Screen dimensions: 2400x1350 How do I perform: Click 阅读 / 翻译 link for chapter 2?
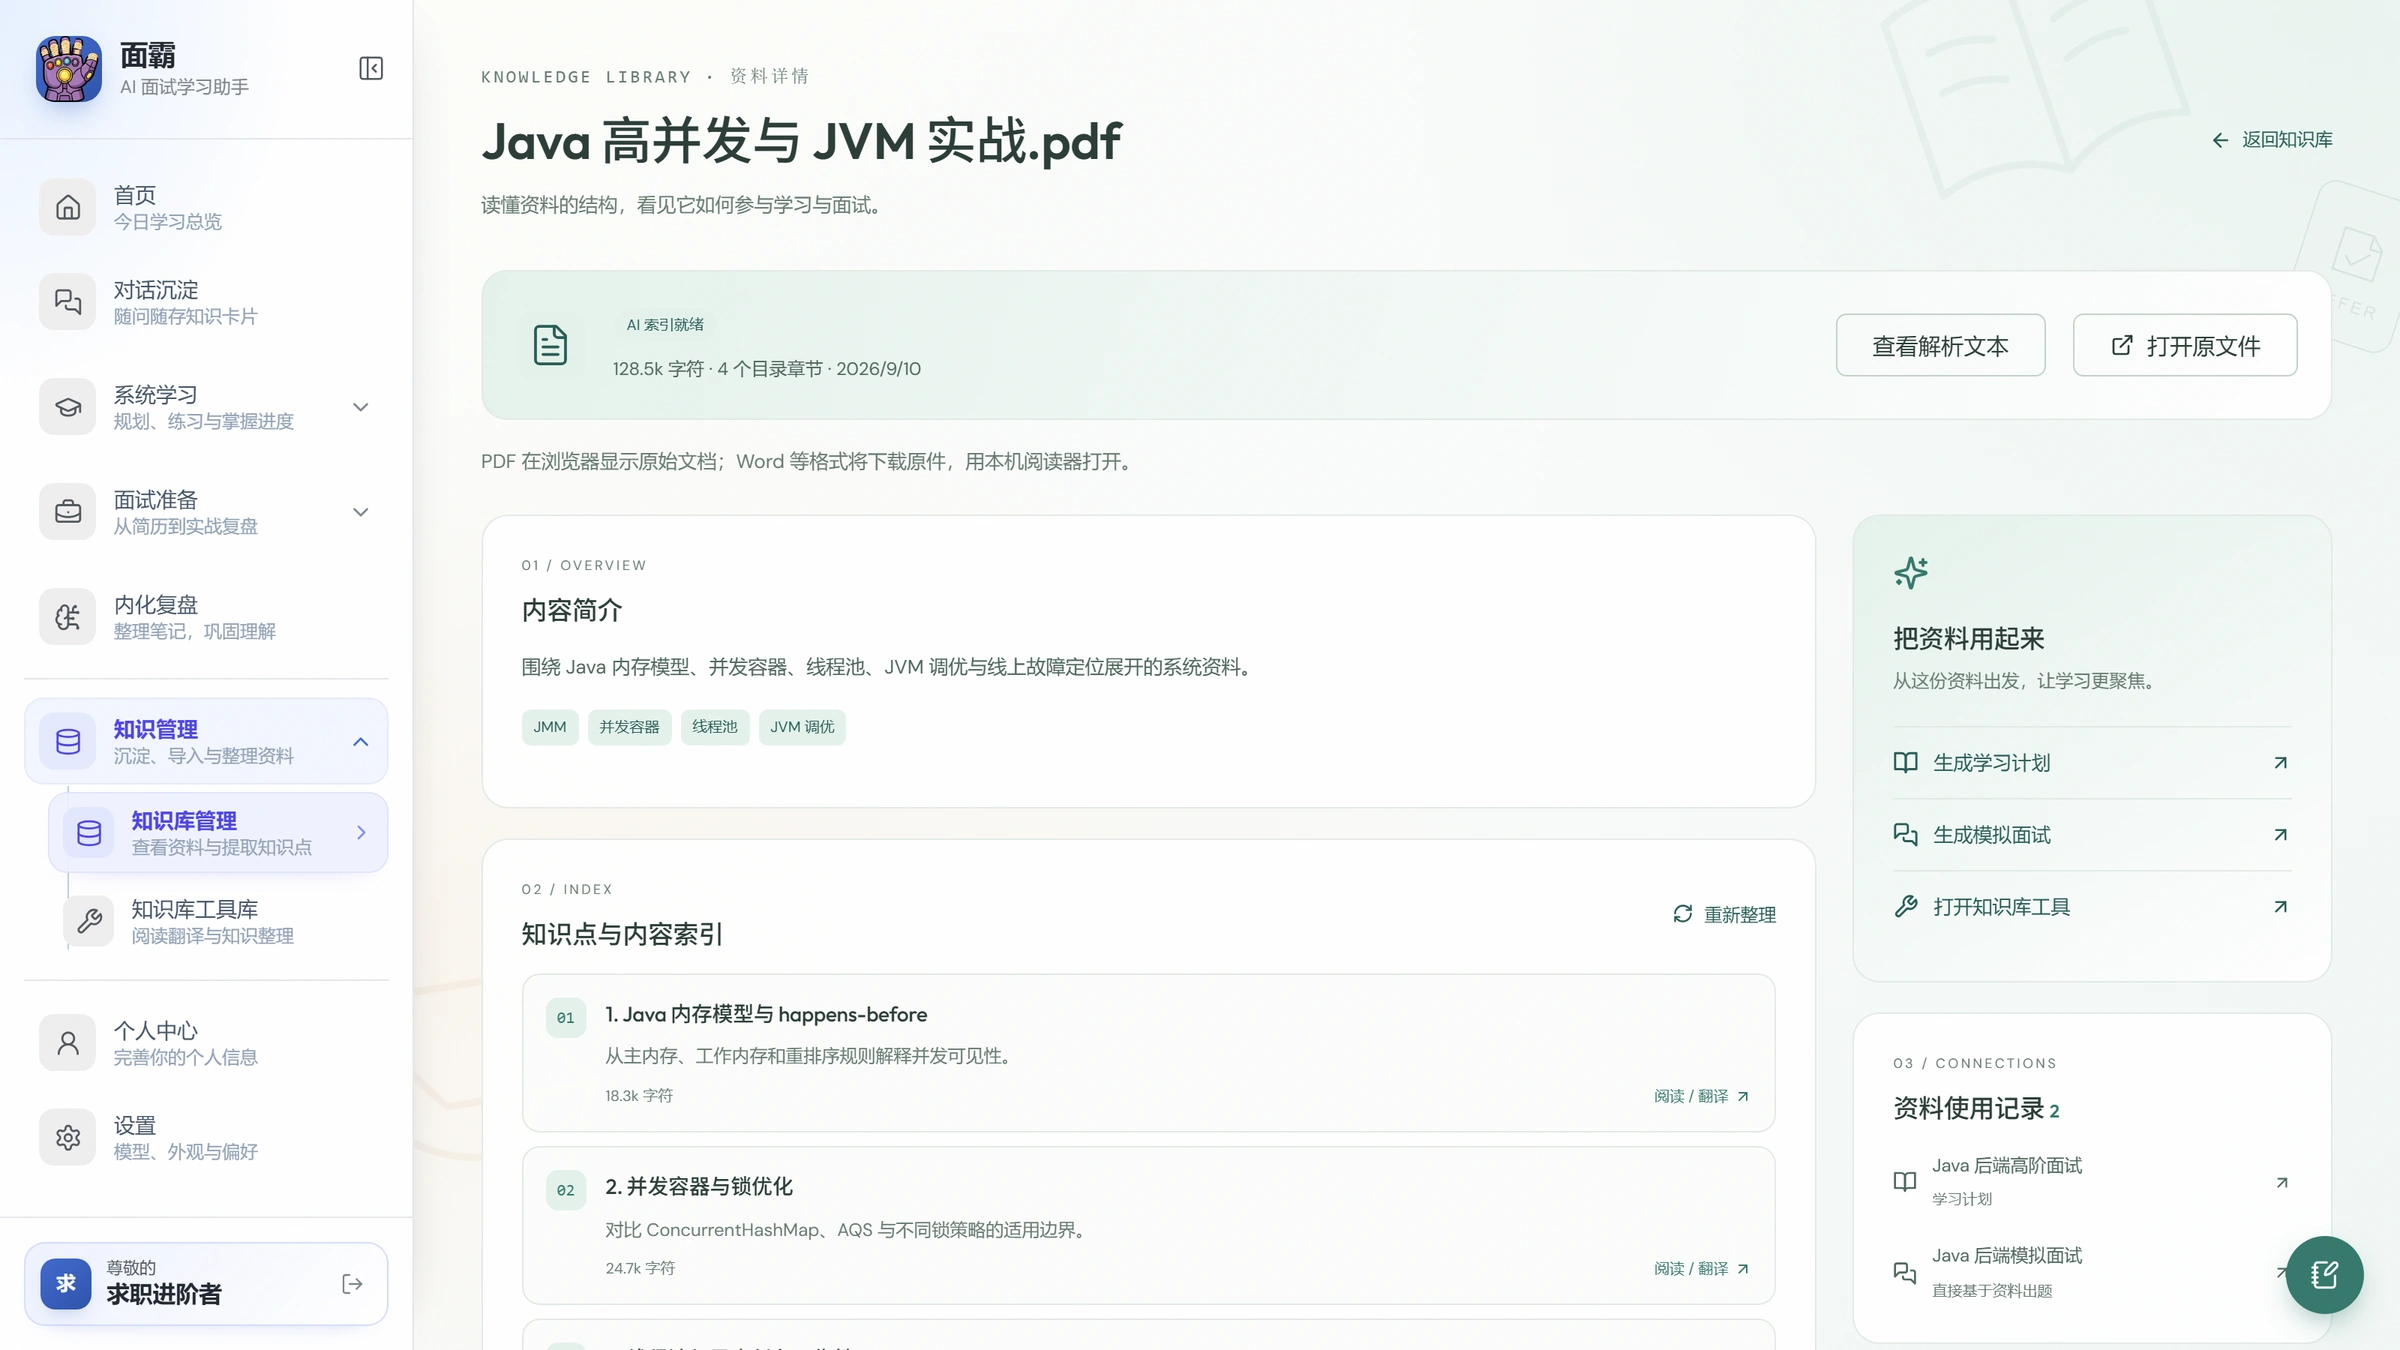click(1701, 1268)
